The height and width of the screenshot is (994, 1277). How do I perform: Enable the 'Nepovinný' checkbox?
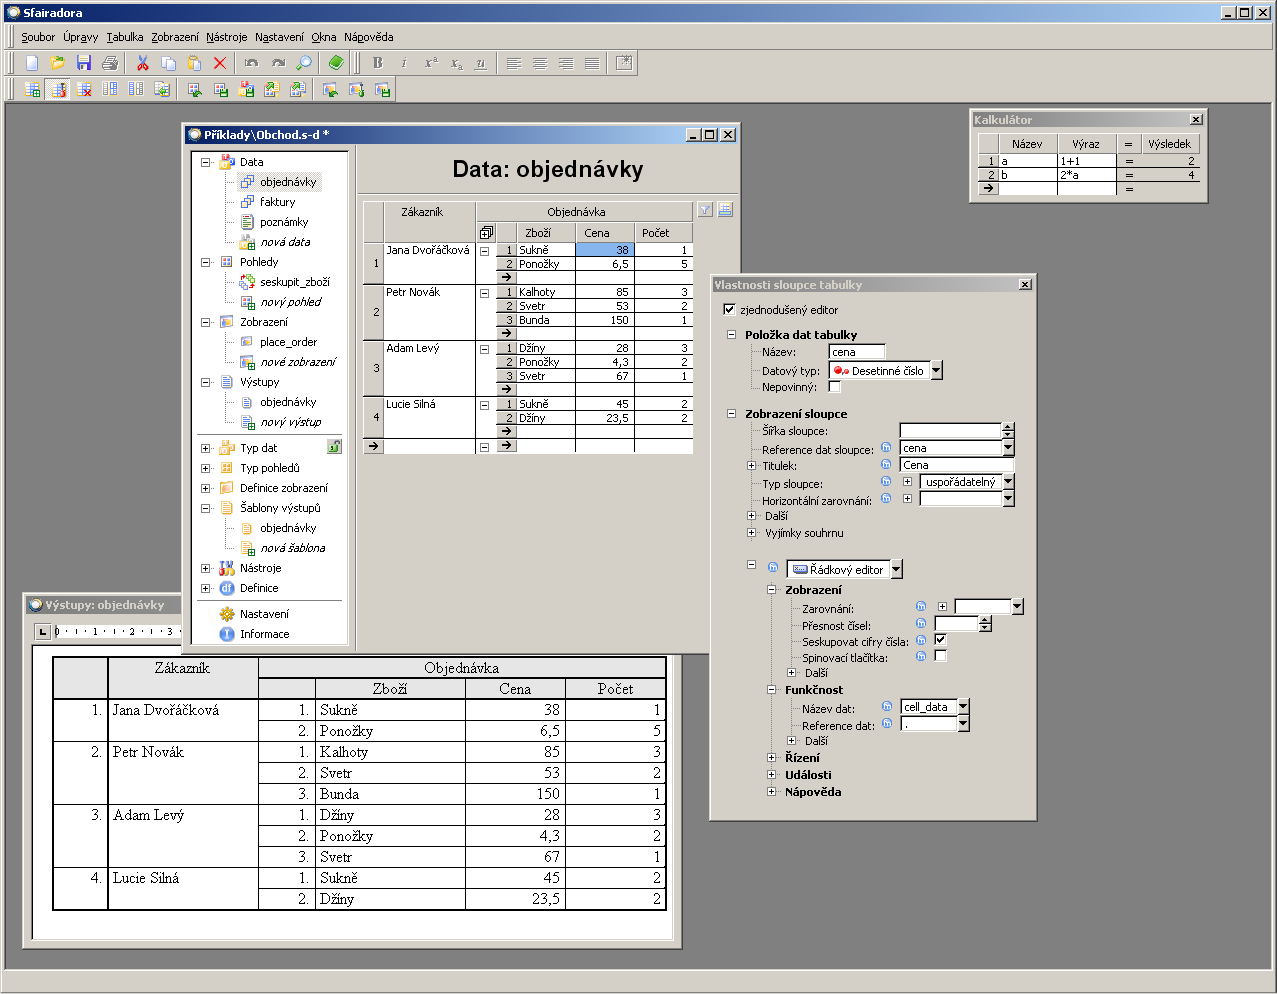(x=835, y=387)
